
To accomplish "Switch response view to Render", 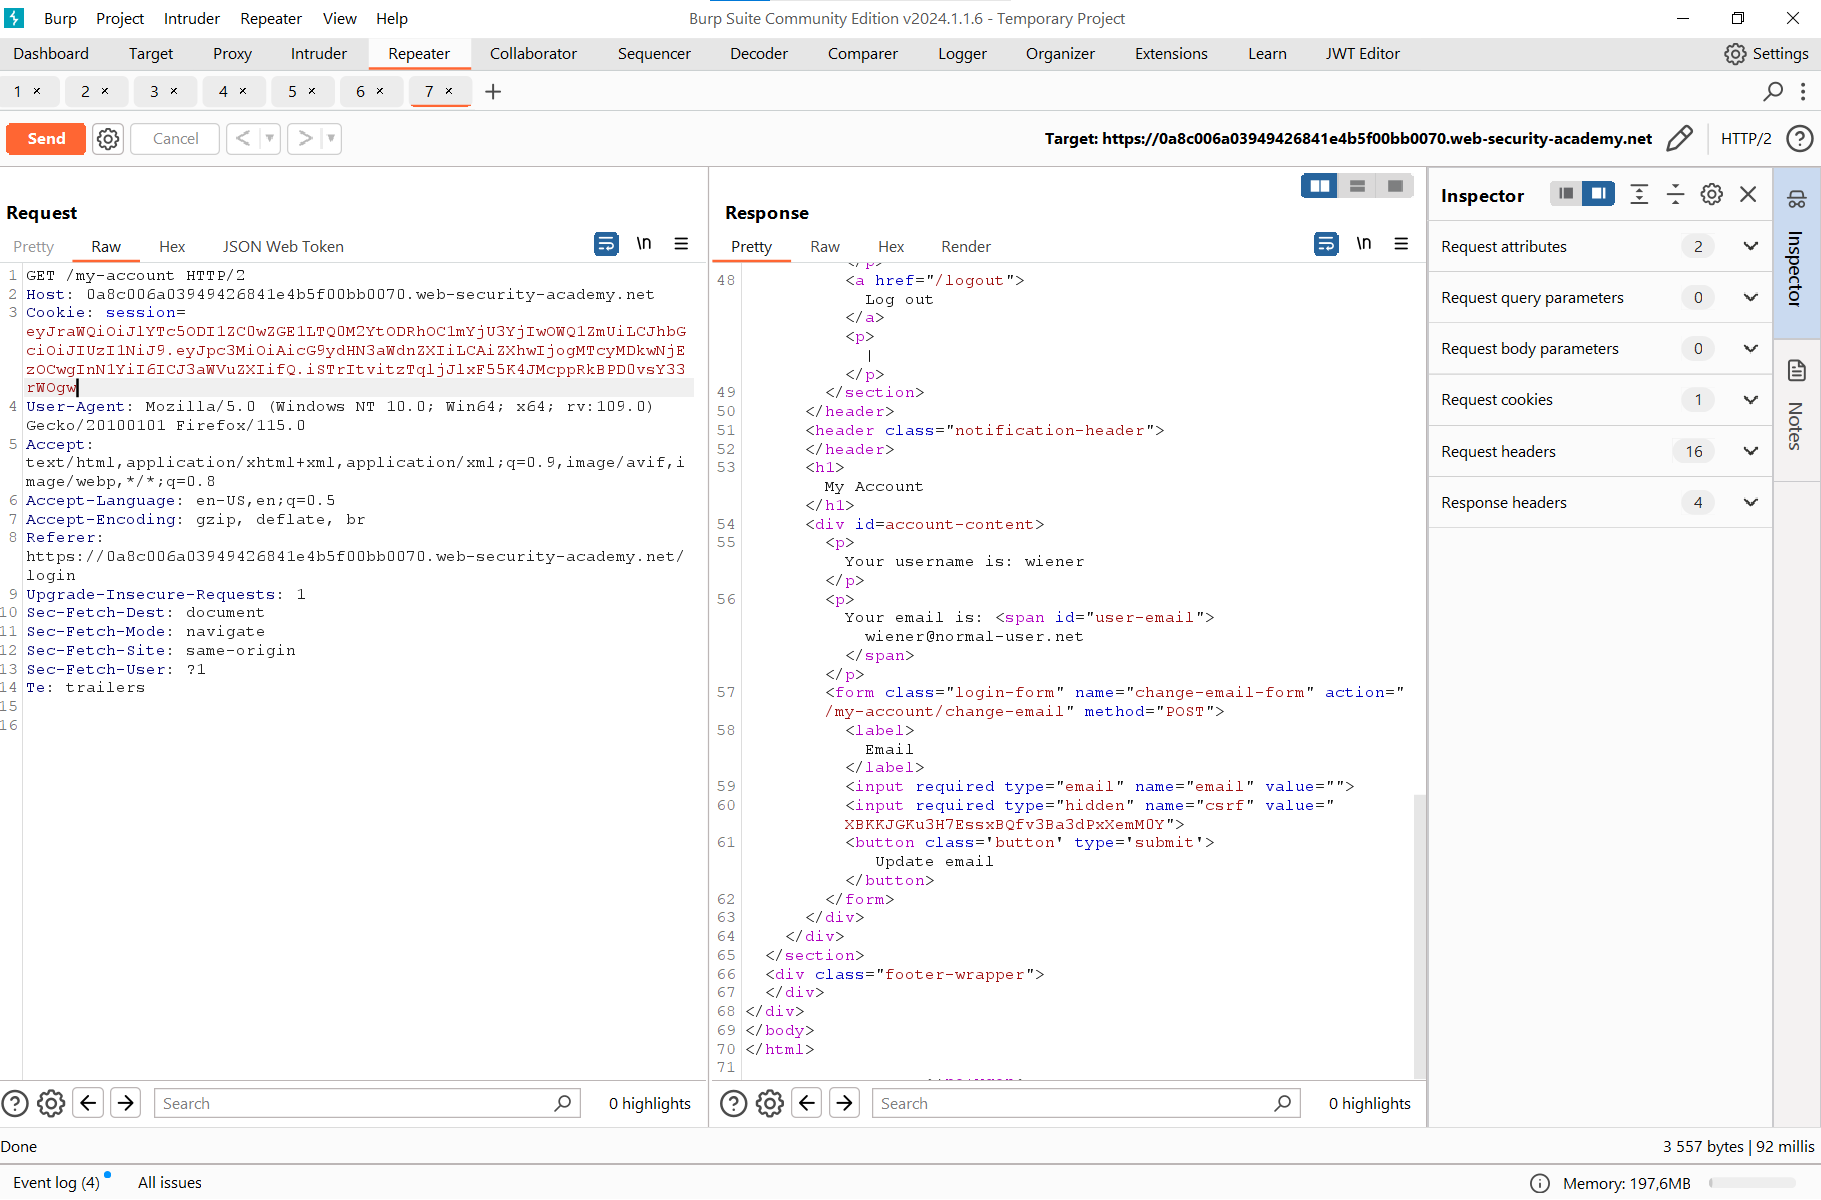I will tap(966, 247).
